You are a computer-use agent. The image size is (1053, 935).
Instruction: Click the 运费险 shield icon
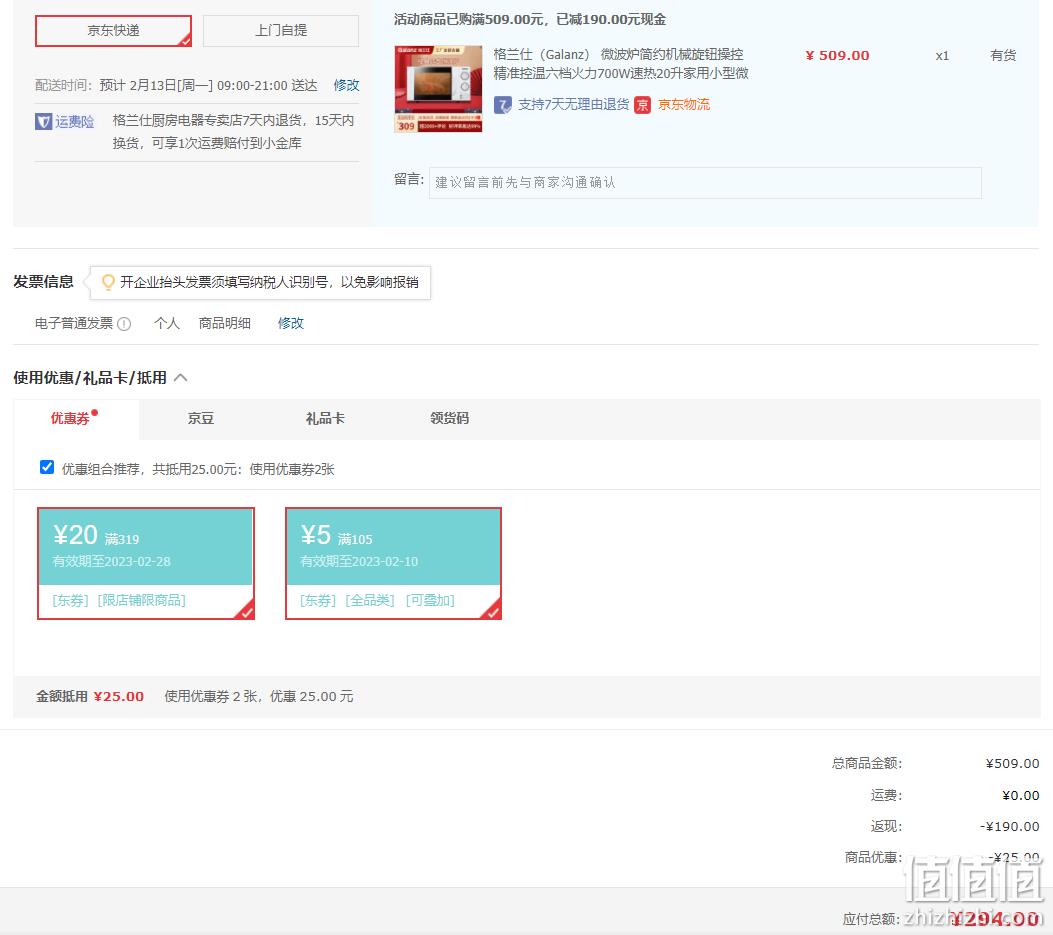(x=44, y=122)
